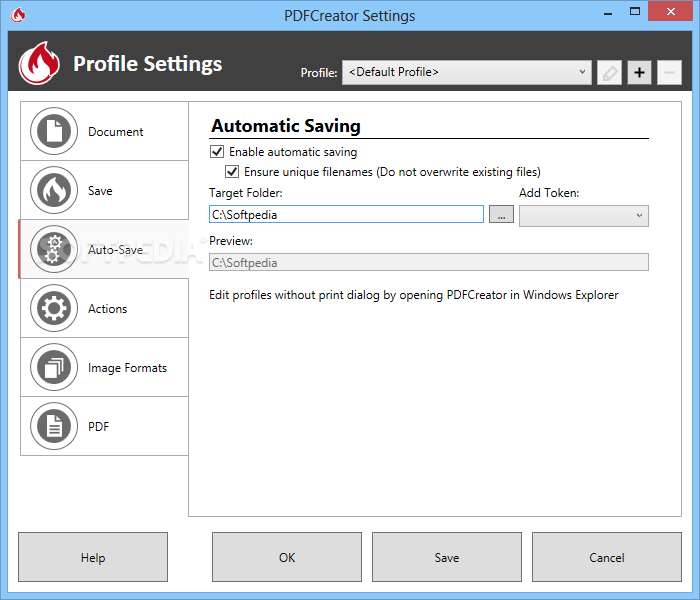Close the PDFCreator Settings window
The height and width of the screenshot is (600, 700).
point(671,12)
